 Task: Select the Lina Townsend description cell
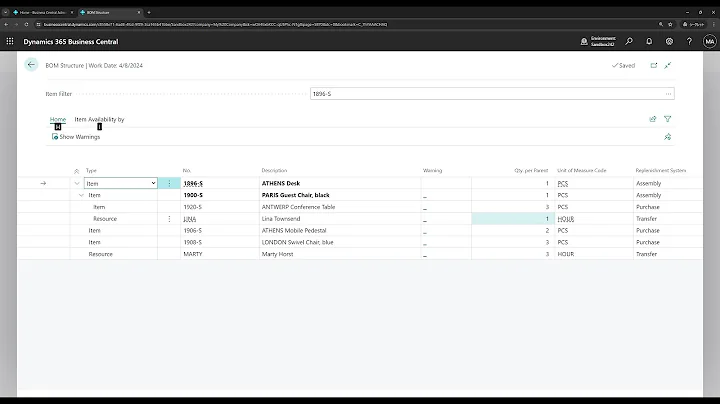pos(340,219)
